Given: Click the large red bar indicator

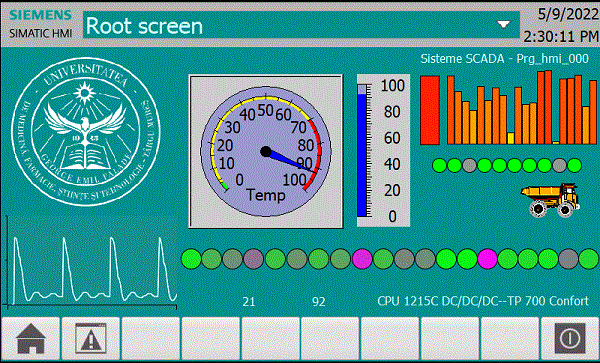Looking at the screenshot, I should tap(430, 110).
